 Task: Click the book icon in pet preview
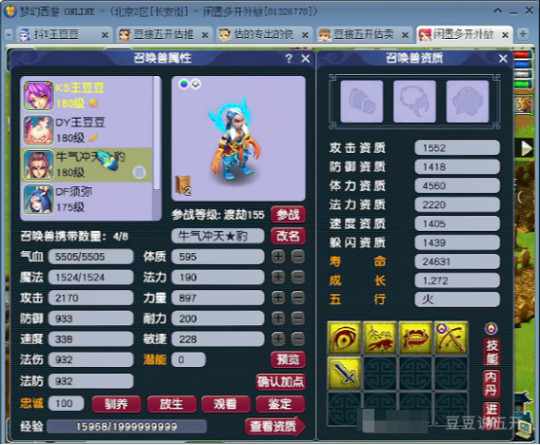pos(183,185)
